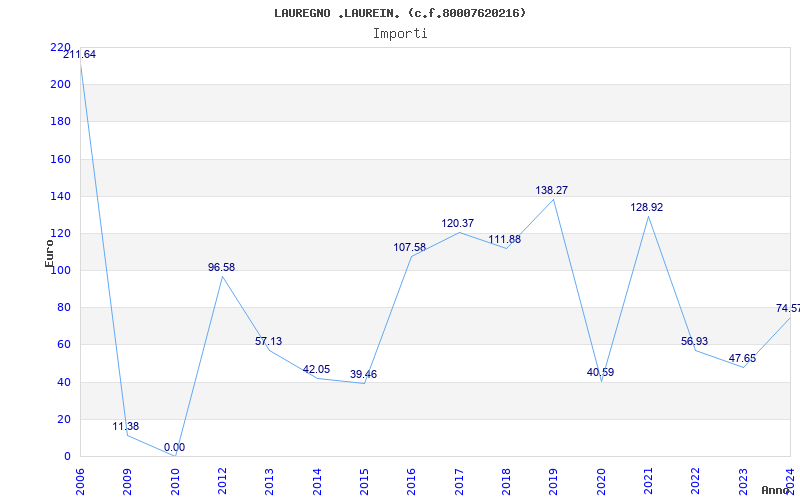Click the 40.59 data label
The image size is (800, 500).
coord(601,372)
